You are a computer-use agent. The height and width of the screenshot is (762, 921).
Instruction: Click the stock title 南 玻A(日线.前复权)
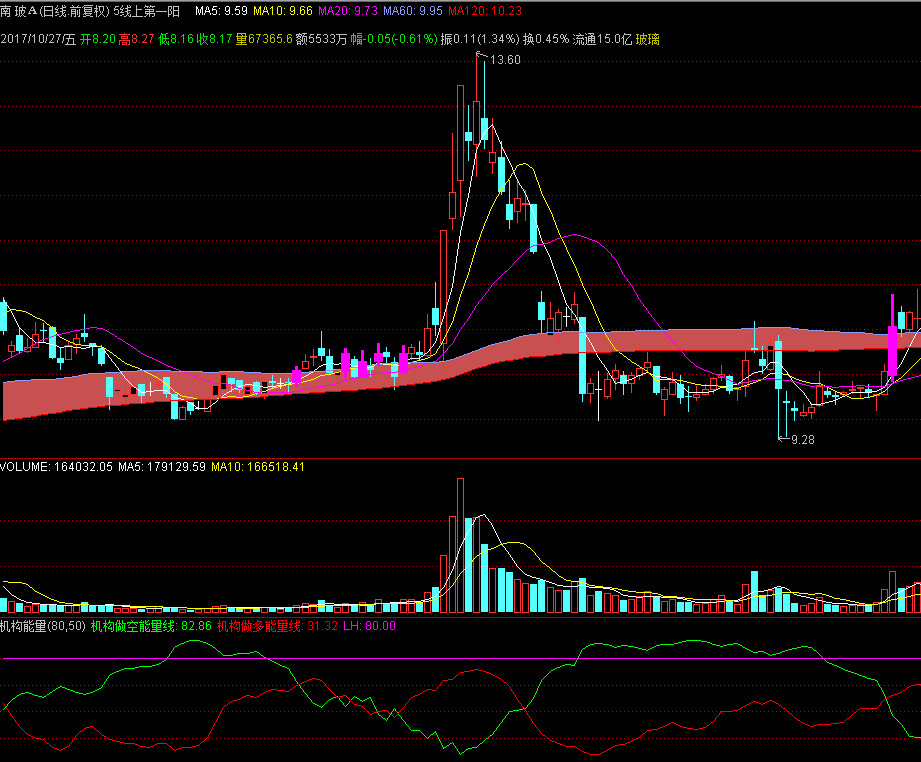pyautogui.click(x=55, y=11)
